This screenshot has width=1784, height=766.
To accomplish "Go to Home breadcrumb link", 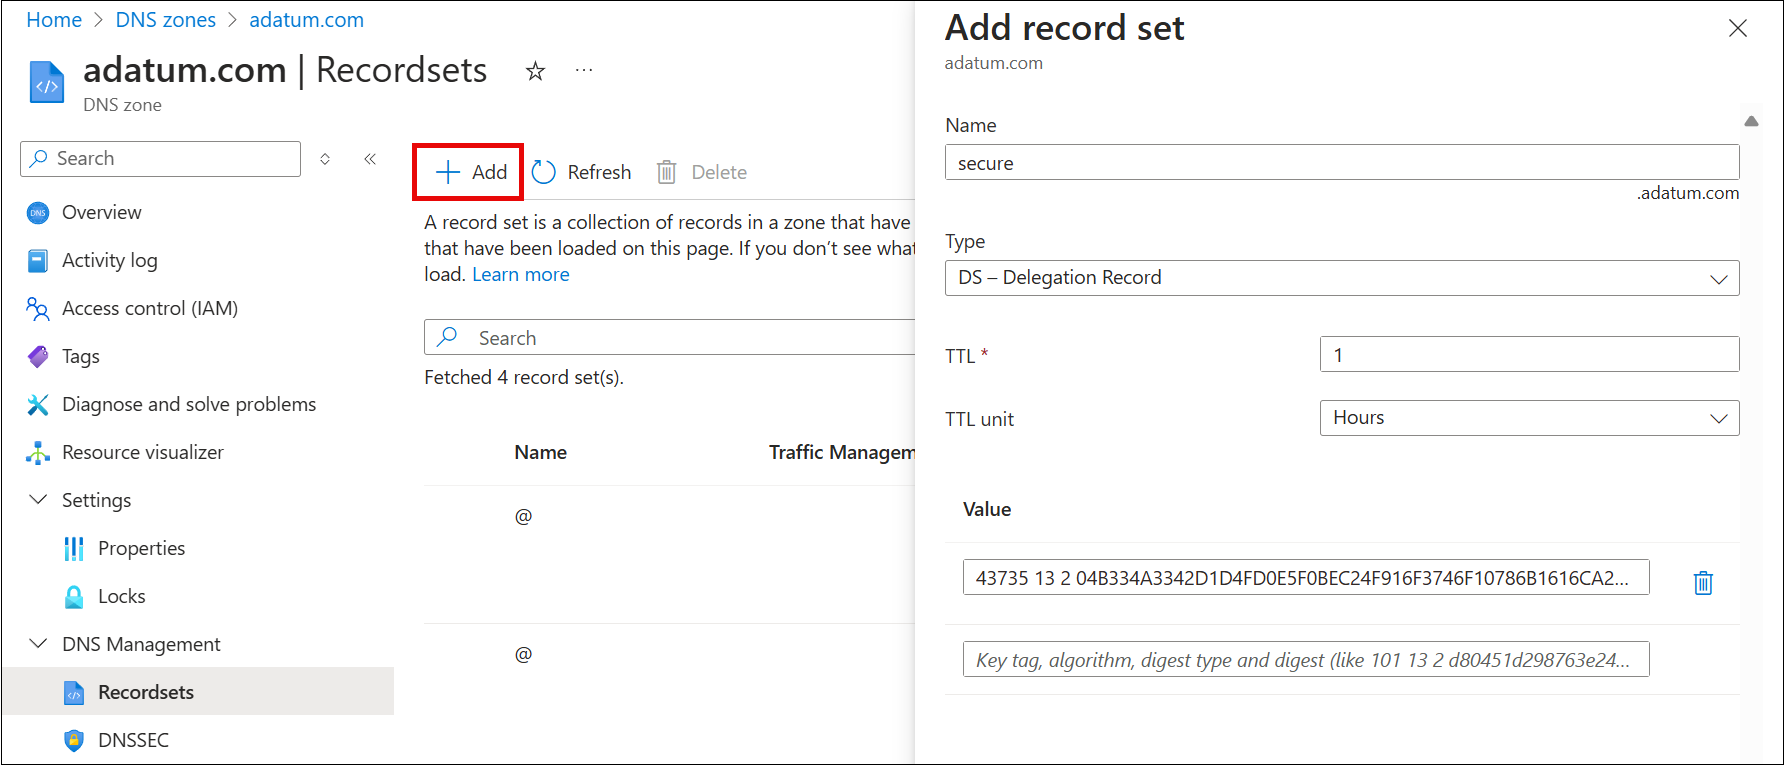I will coord(54,20).
